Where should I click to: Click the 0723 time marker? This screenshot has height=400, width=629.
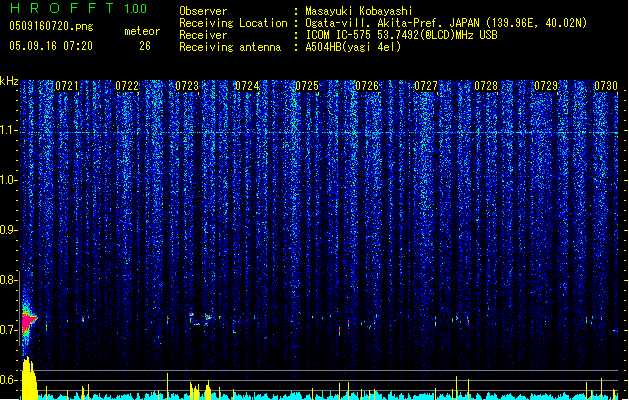pos(187,86)
